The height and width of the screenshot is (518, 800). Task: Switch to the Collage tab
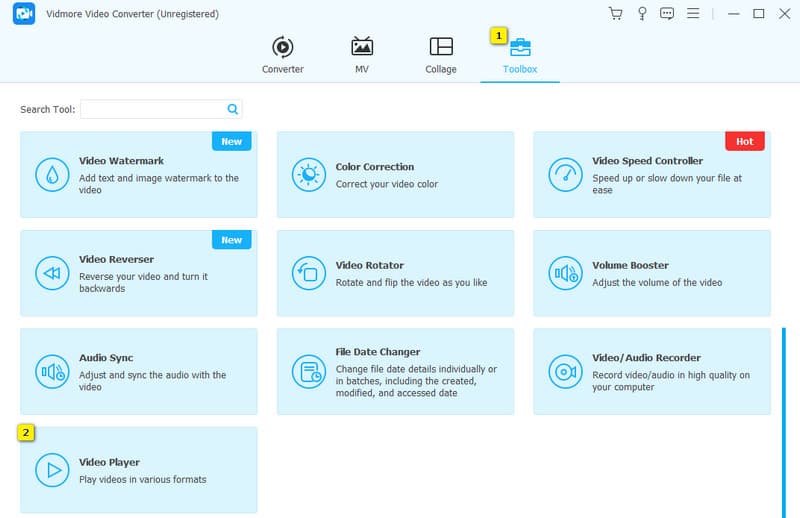pyautogui.click(x=440, y=55)
